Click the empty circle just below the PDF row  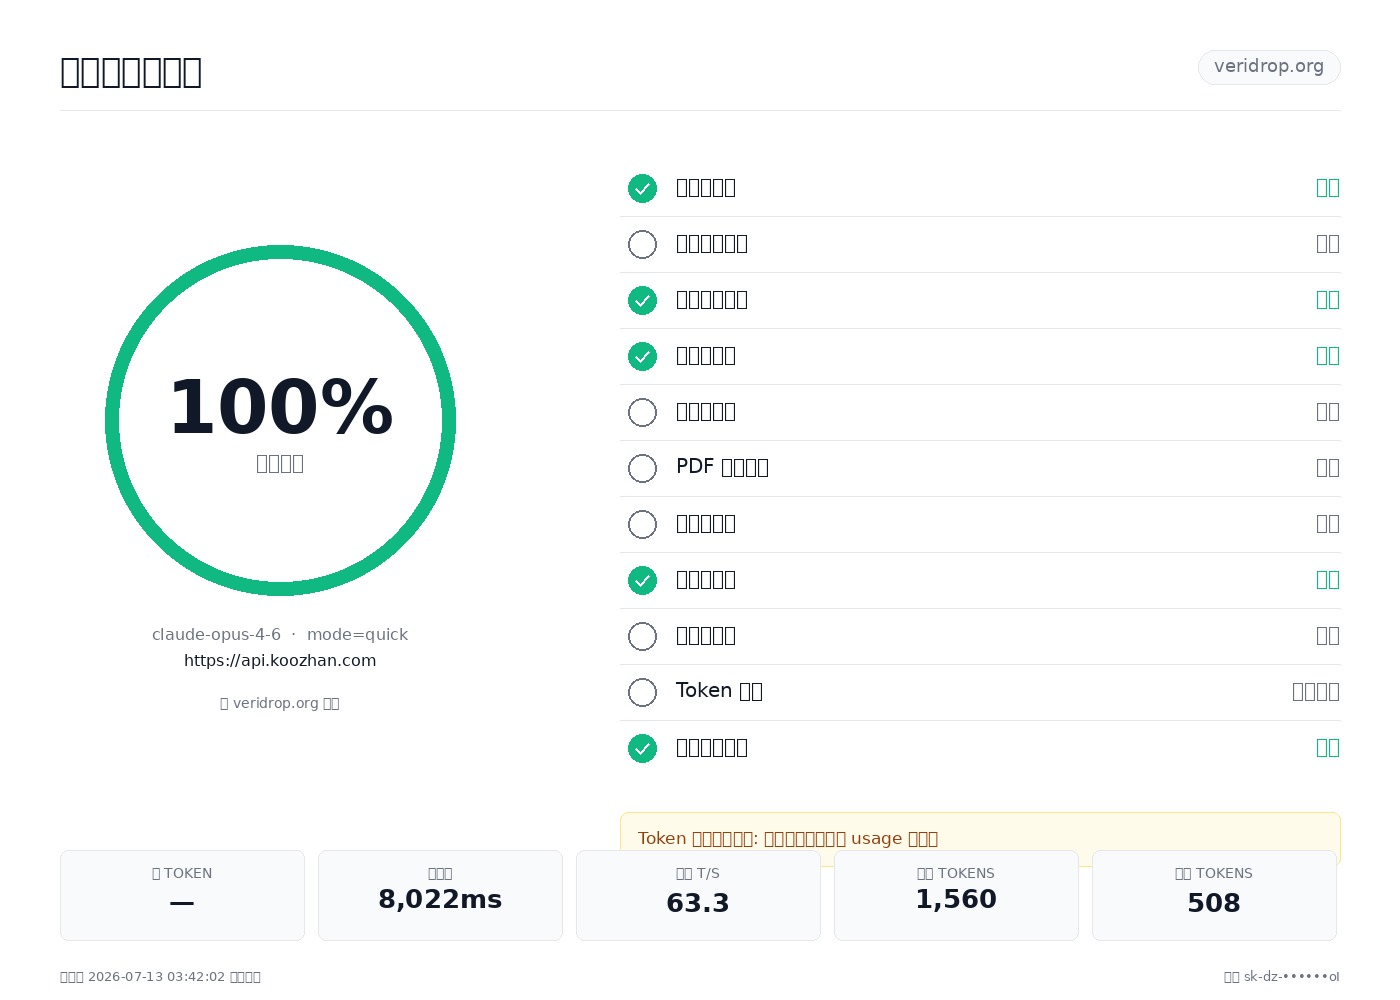642,524
